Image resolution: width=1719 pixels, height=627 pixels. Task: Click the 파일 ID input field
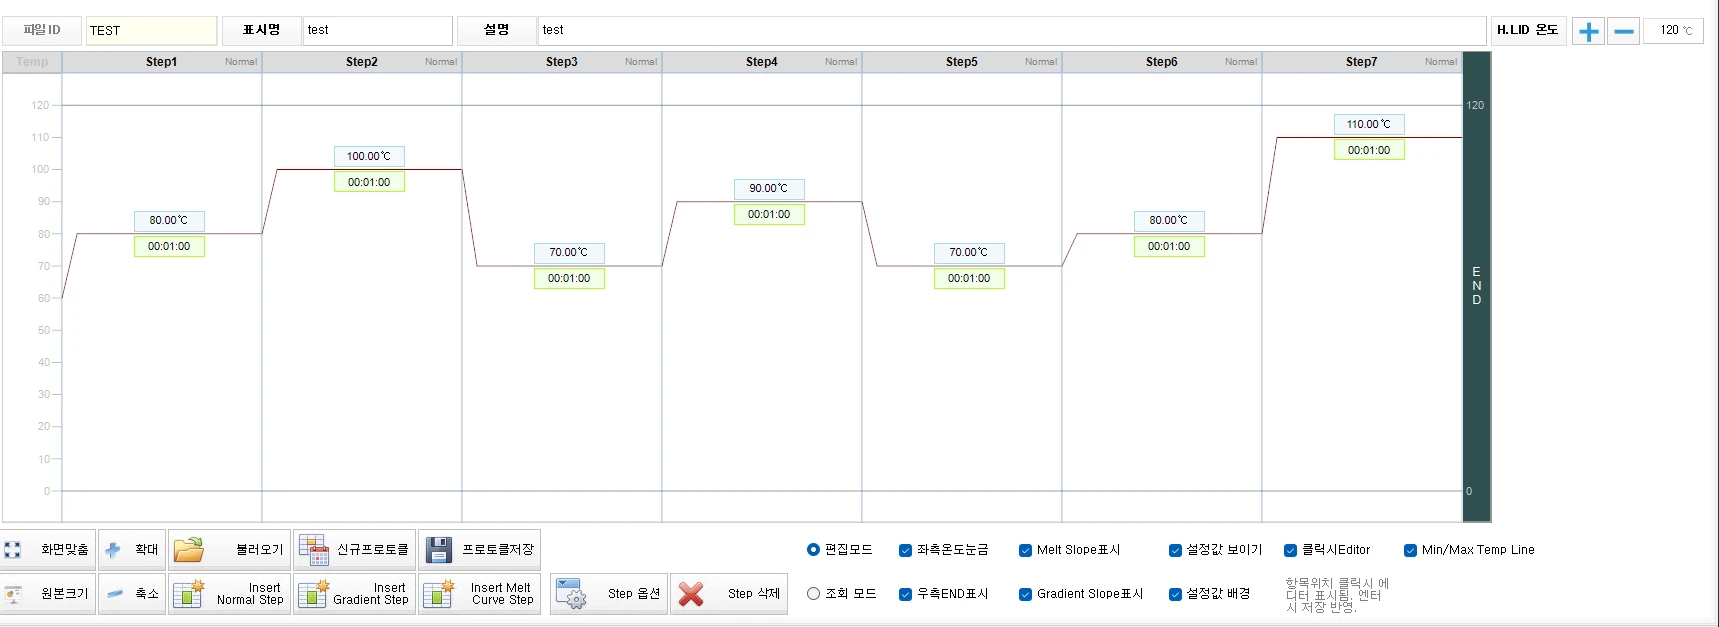pos(151,31)
